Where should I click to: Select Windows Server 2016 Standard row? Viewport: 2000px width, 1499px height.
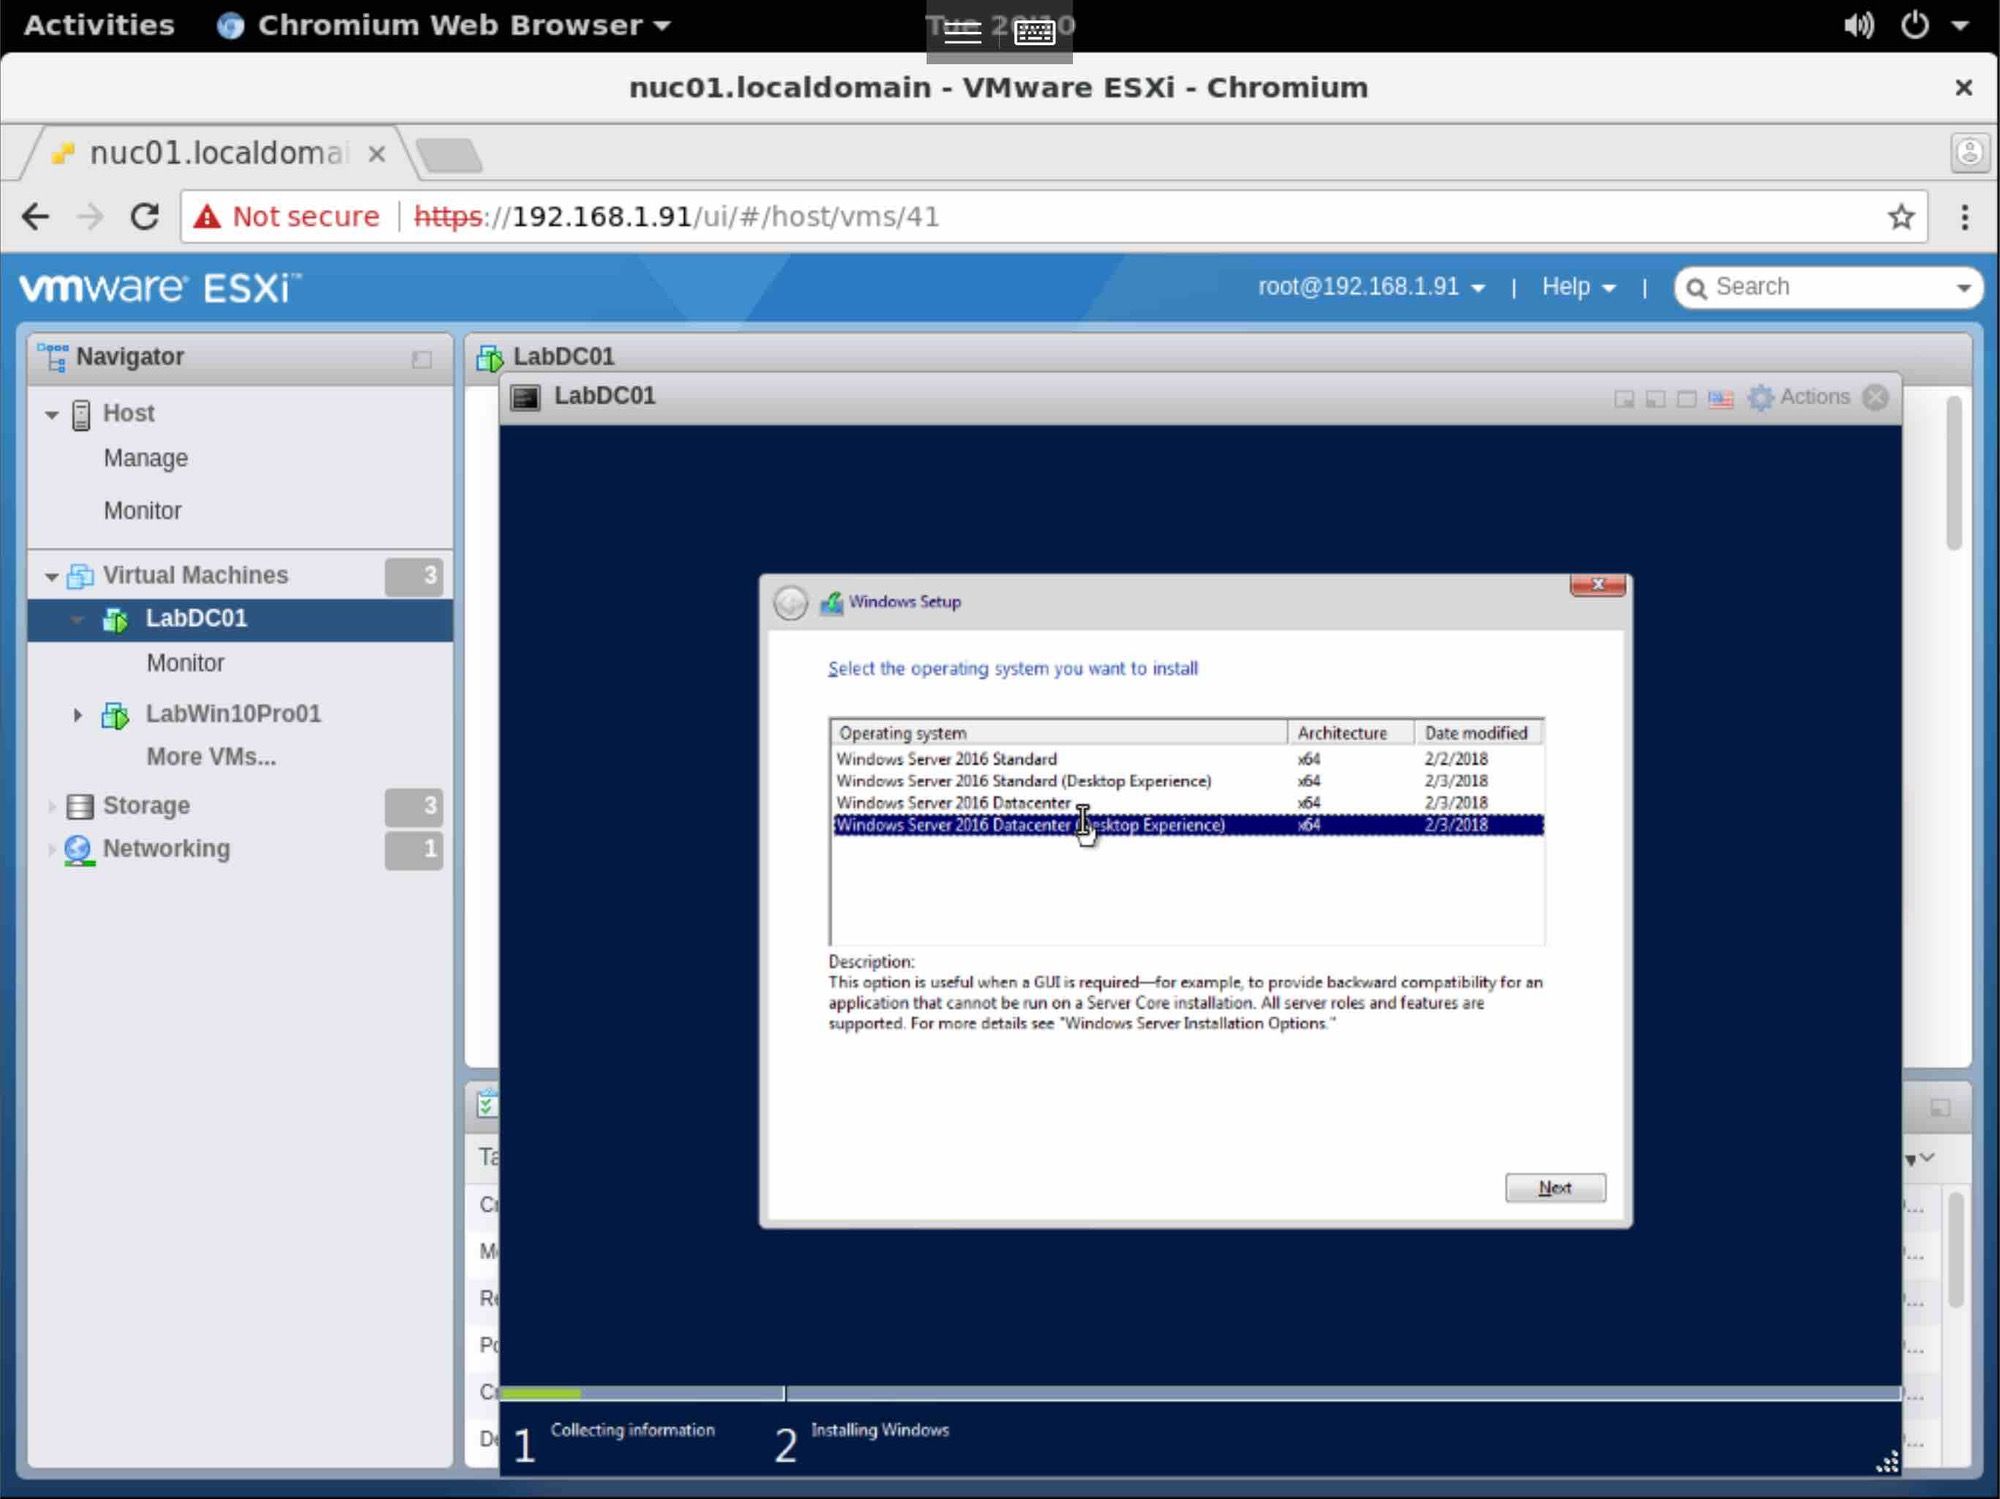tap(1188, 760)
